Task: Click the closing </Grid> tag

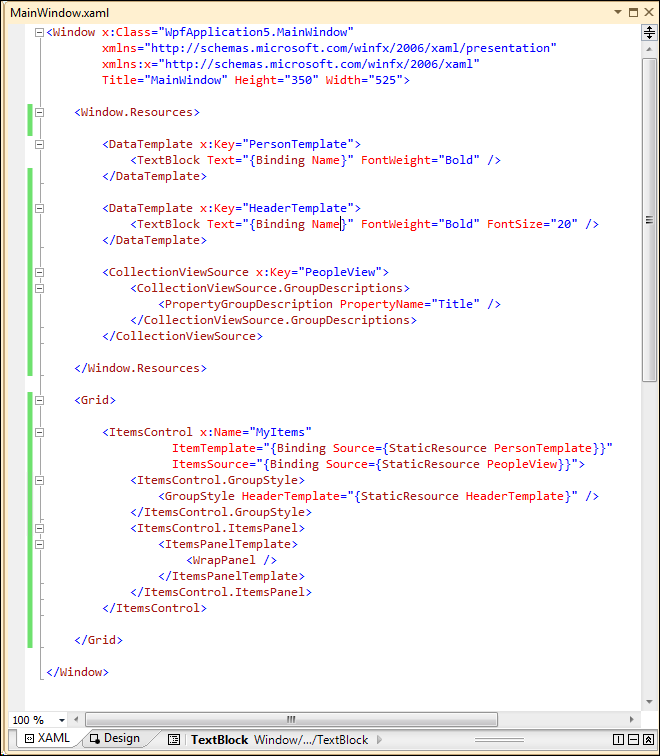Action: coord(98,640)
